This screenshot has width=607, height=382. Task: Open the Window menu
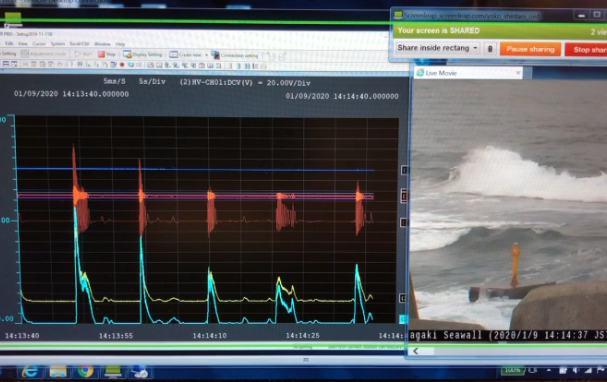[102, 44]
